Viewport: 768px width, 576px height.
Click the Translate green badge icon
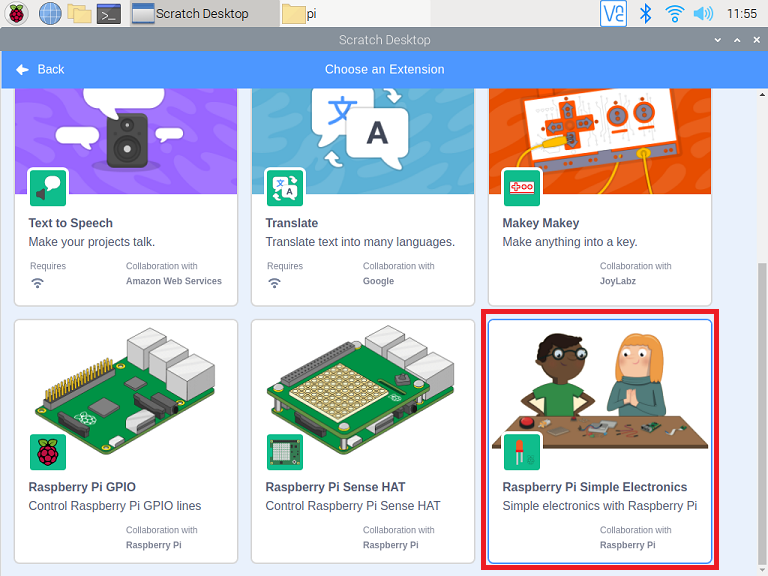[285, 188]
